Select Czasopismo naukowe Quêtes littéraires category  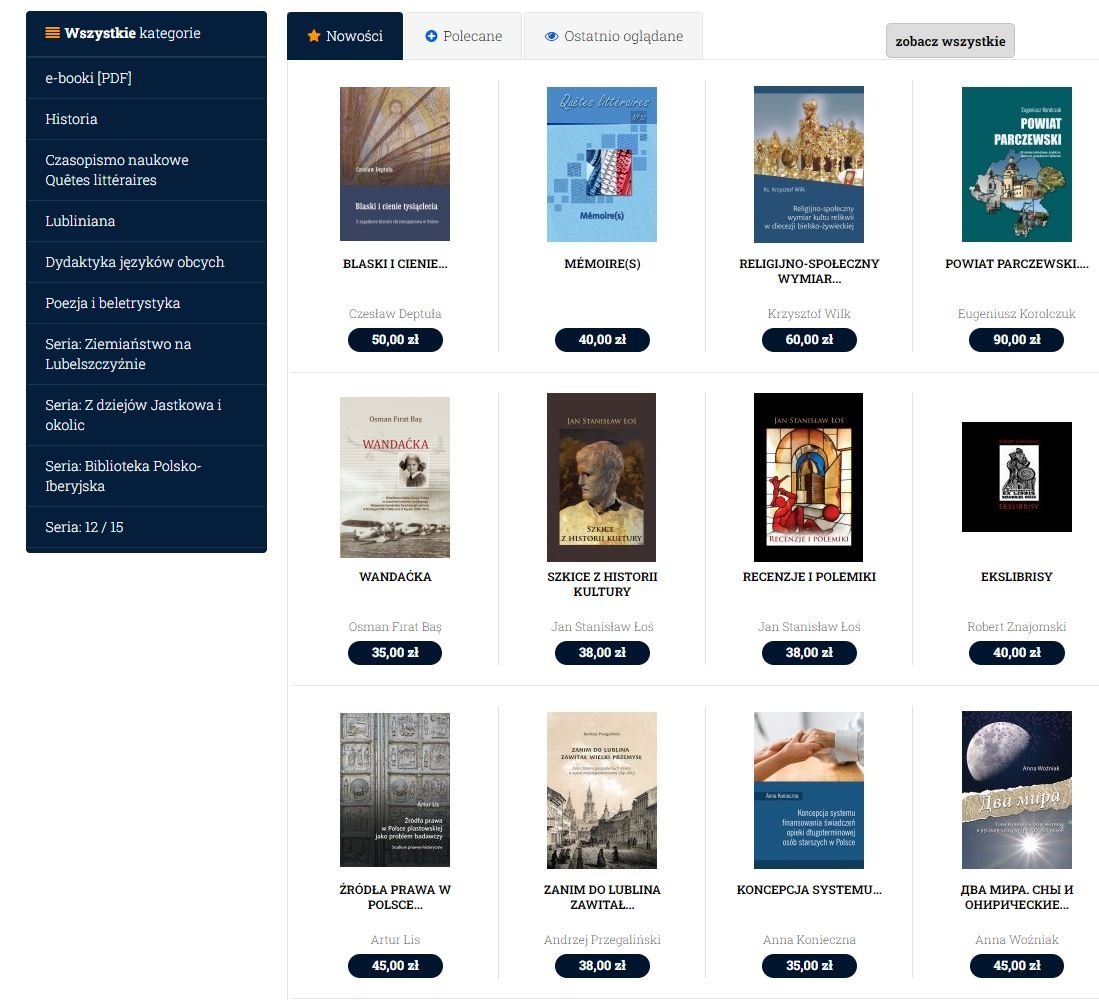click(x=146, y=170)
